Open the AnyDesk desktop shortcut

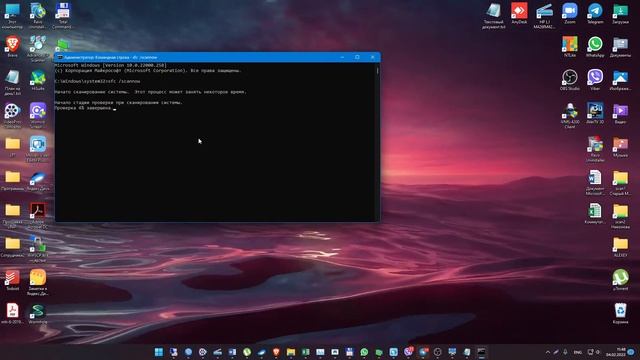tap(519, 13)
